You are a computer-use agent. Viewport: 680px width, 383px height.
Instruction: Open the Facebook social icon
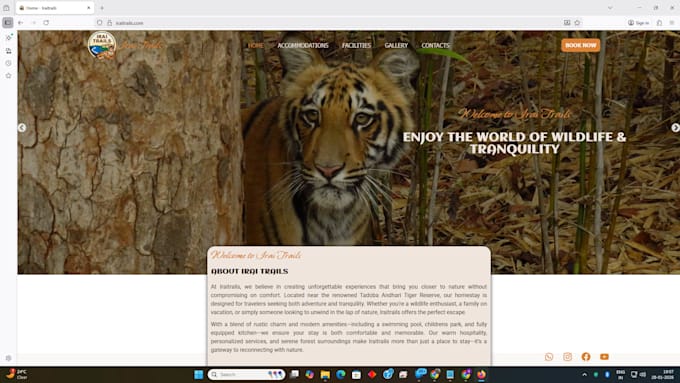pos(586,357)
